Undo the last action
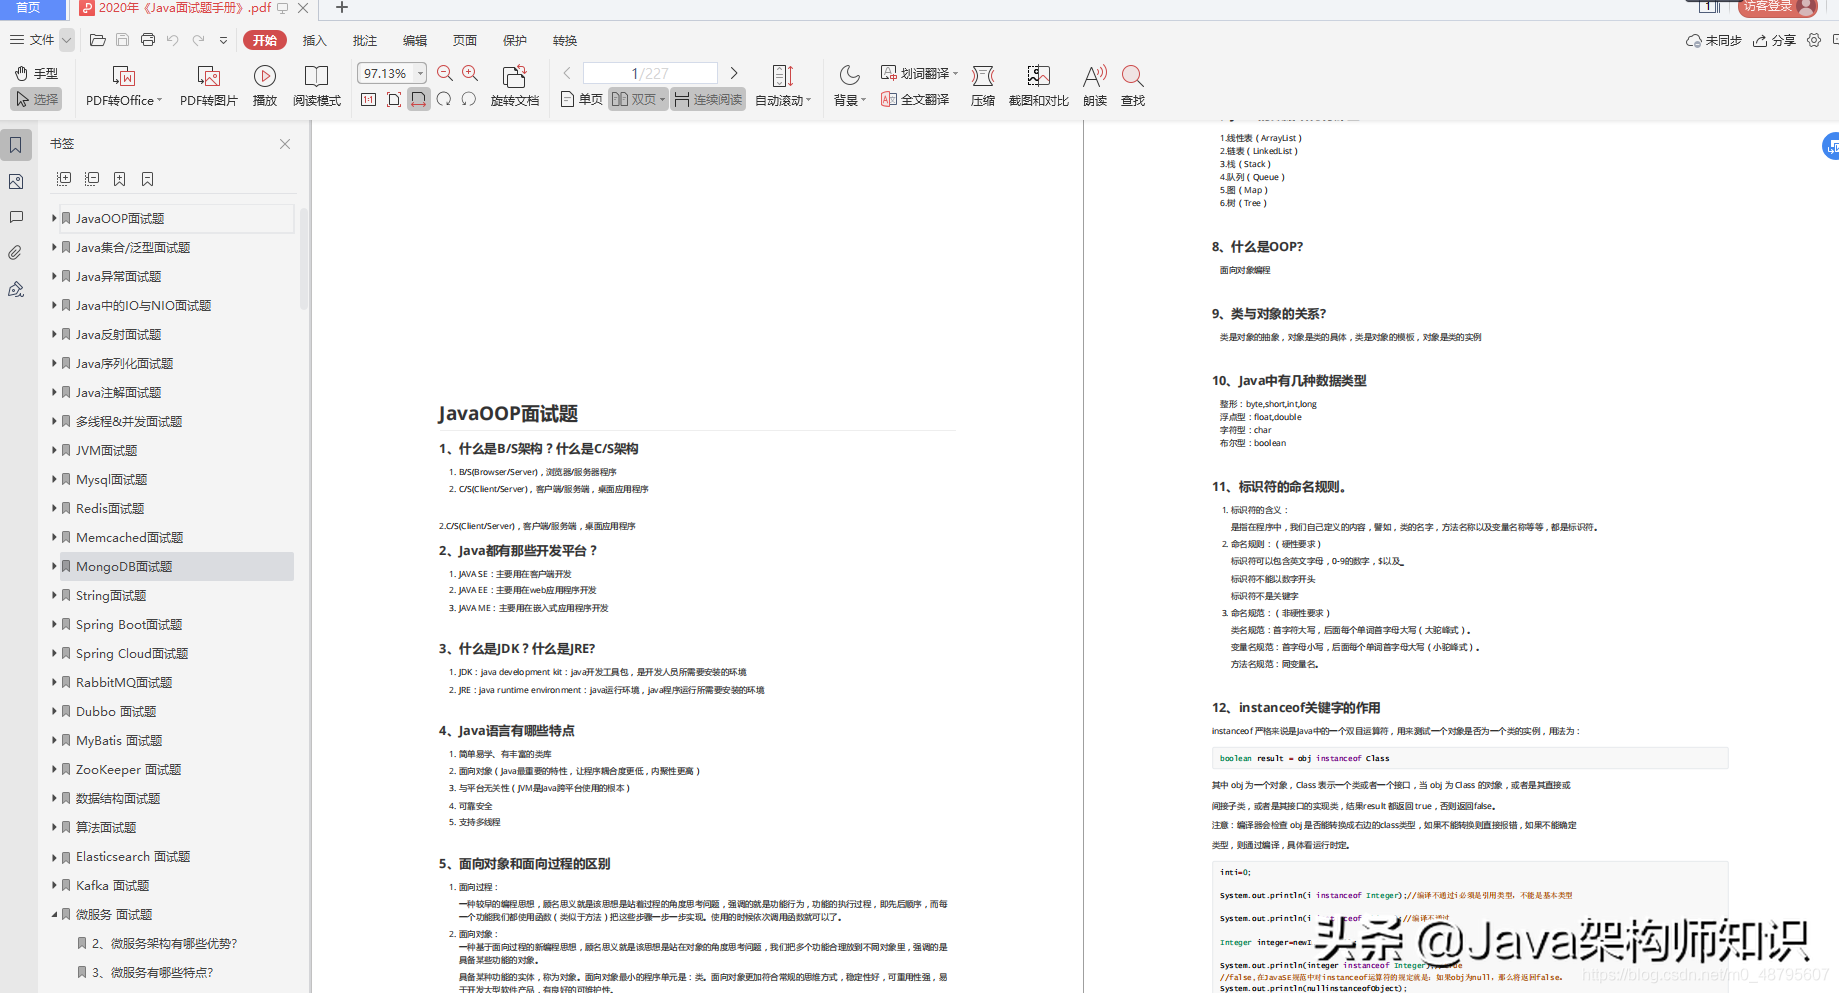Screen dimensions: 1839x993 coord(172,40)
